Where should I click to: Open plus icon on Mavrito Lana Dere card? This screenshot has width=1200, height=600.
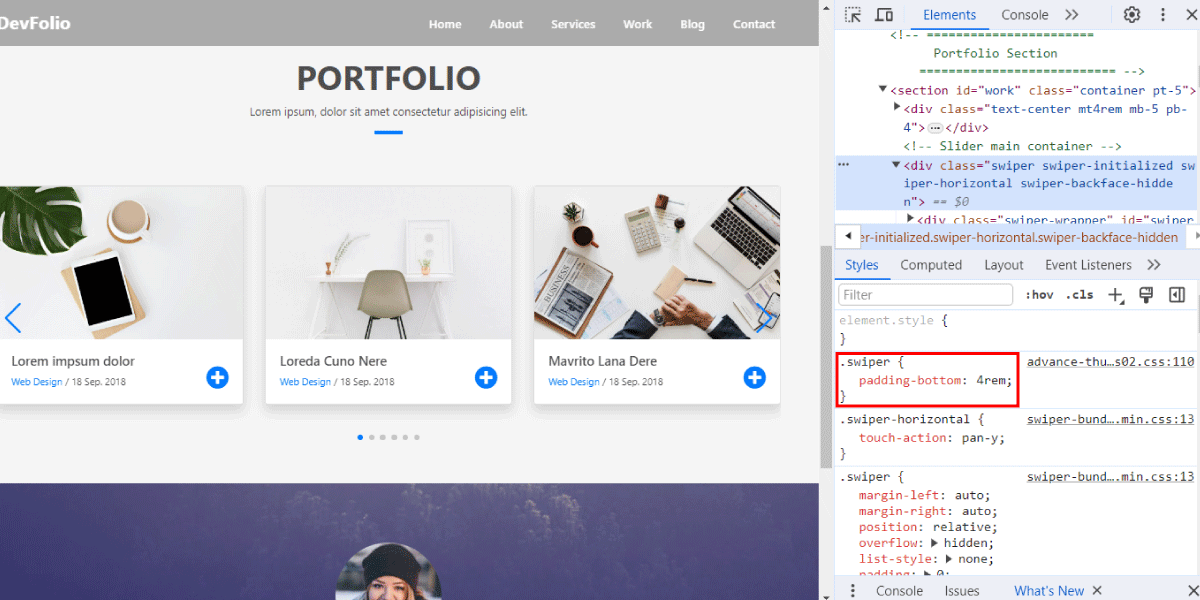pos(755,377)
